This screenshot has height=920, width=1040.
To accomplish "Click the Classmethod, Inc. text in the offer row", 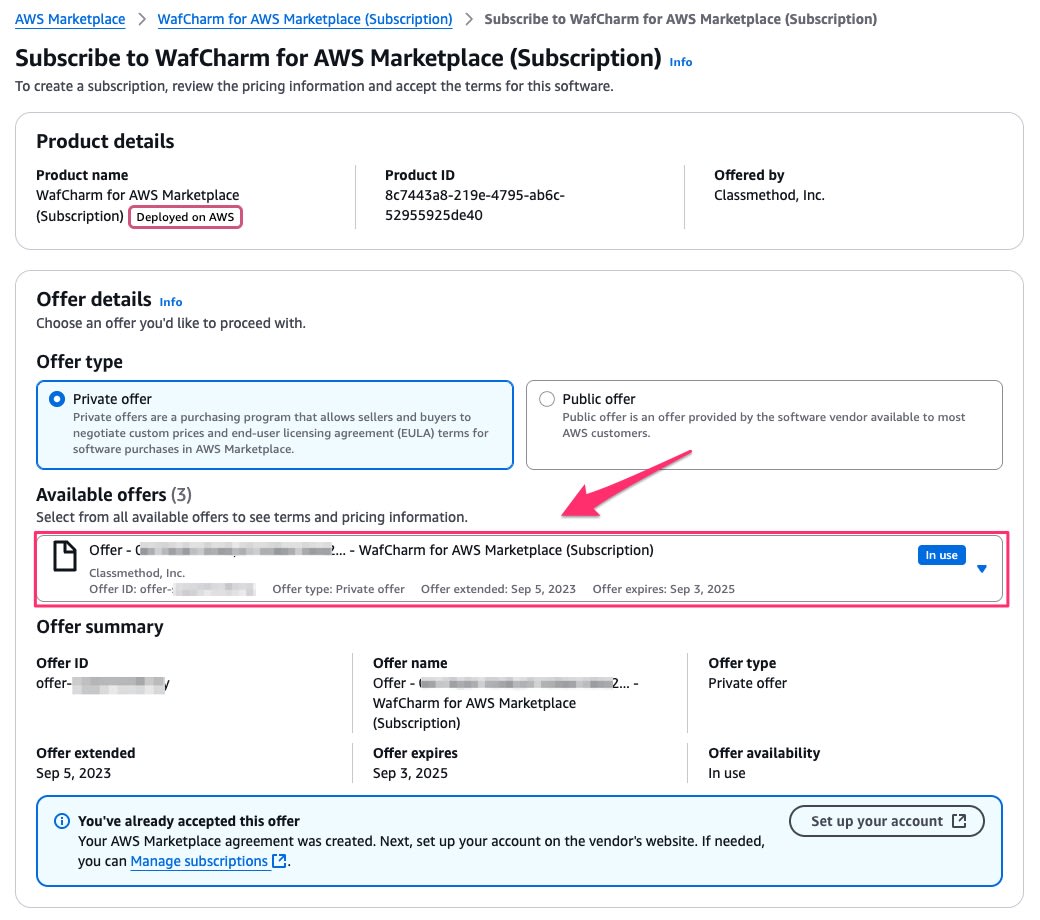I will coord(137,573).
